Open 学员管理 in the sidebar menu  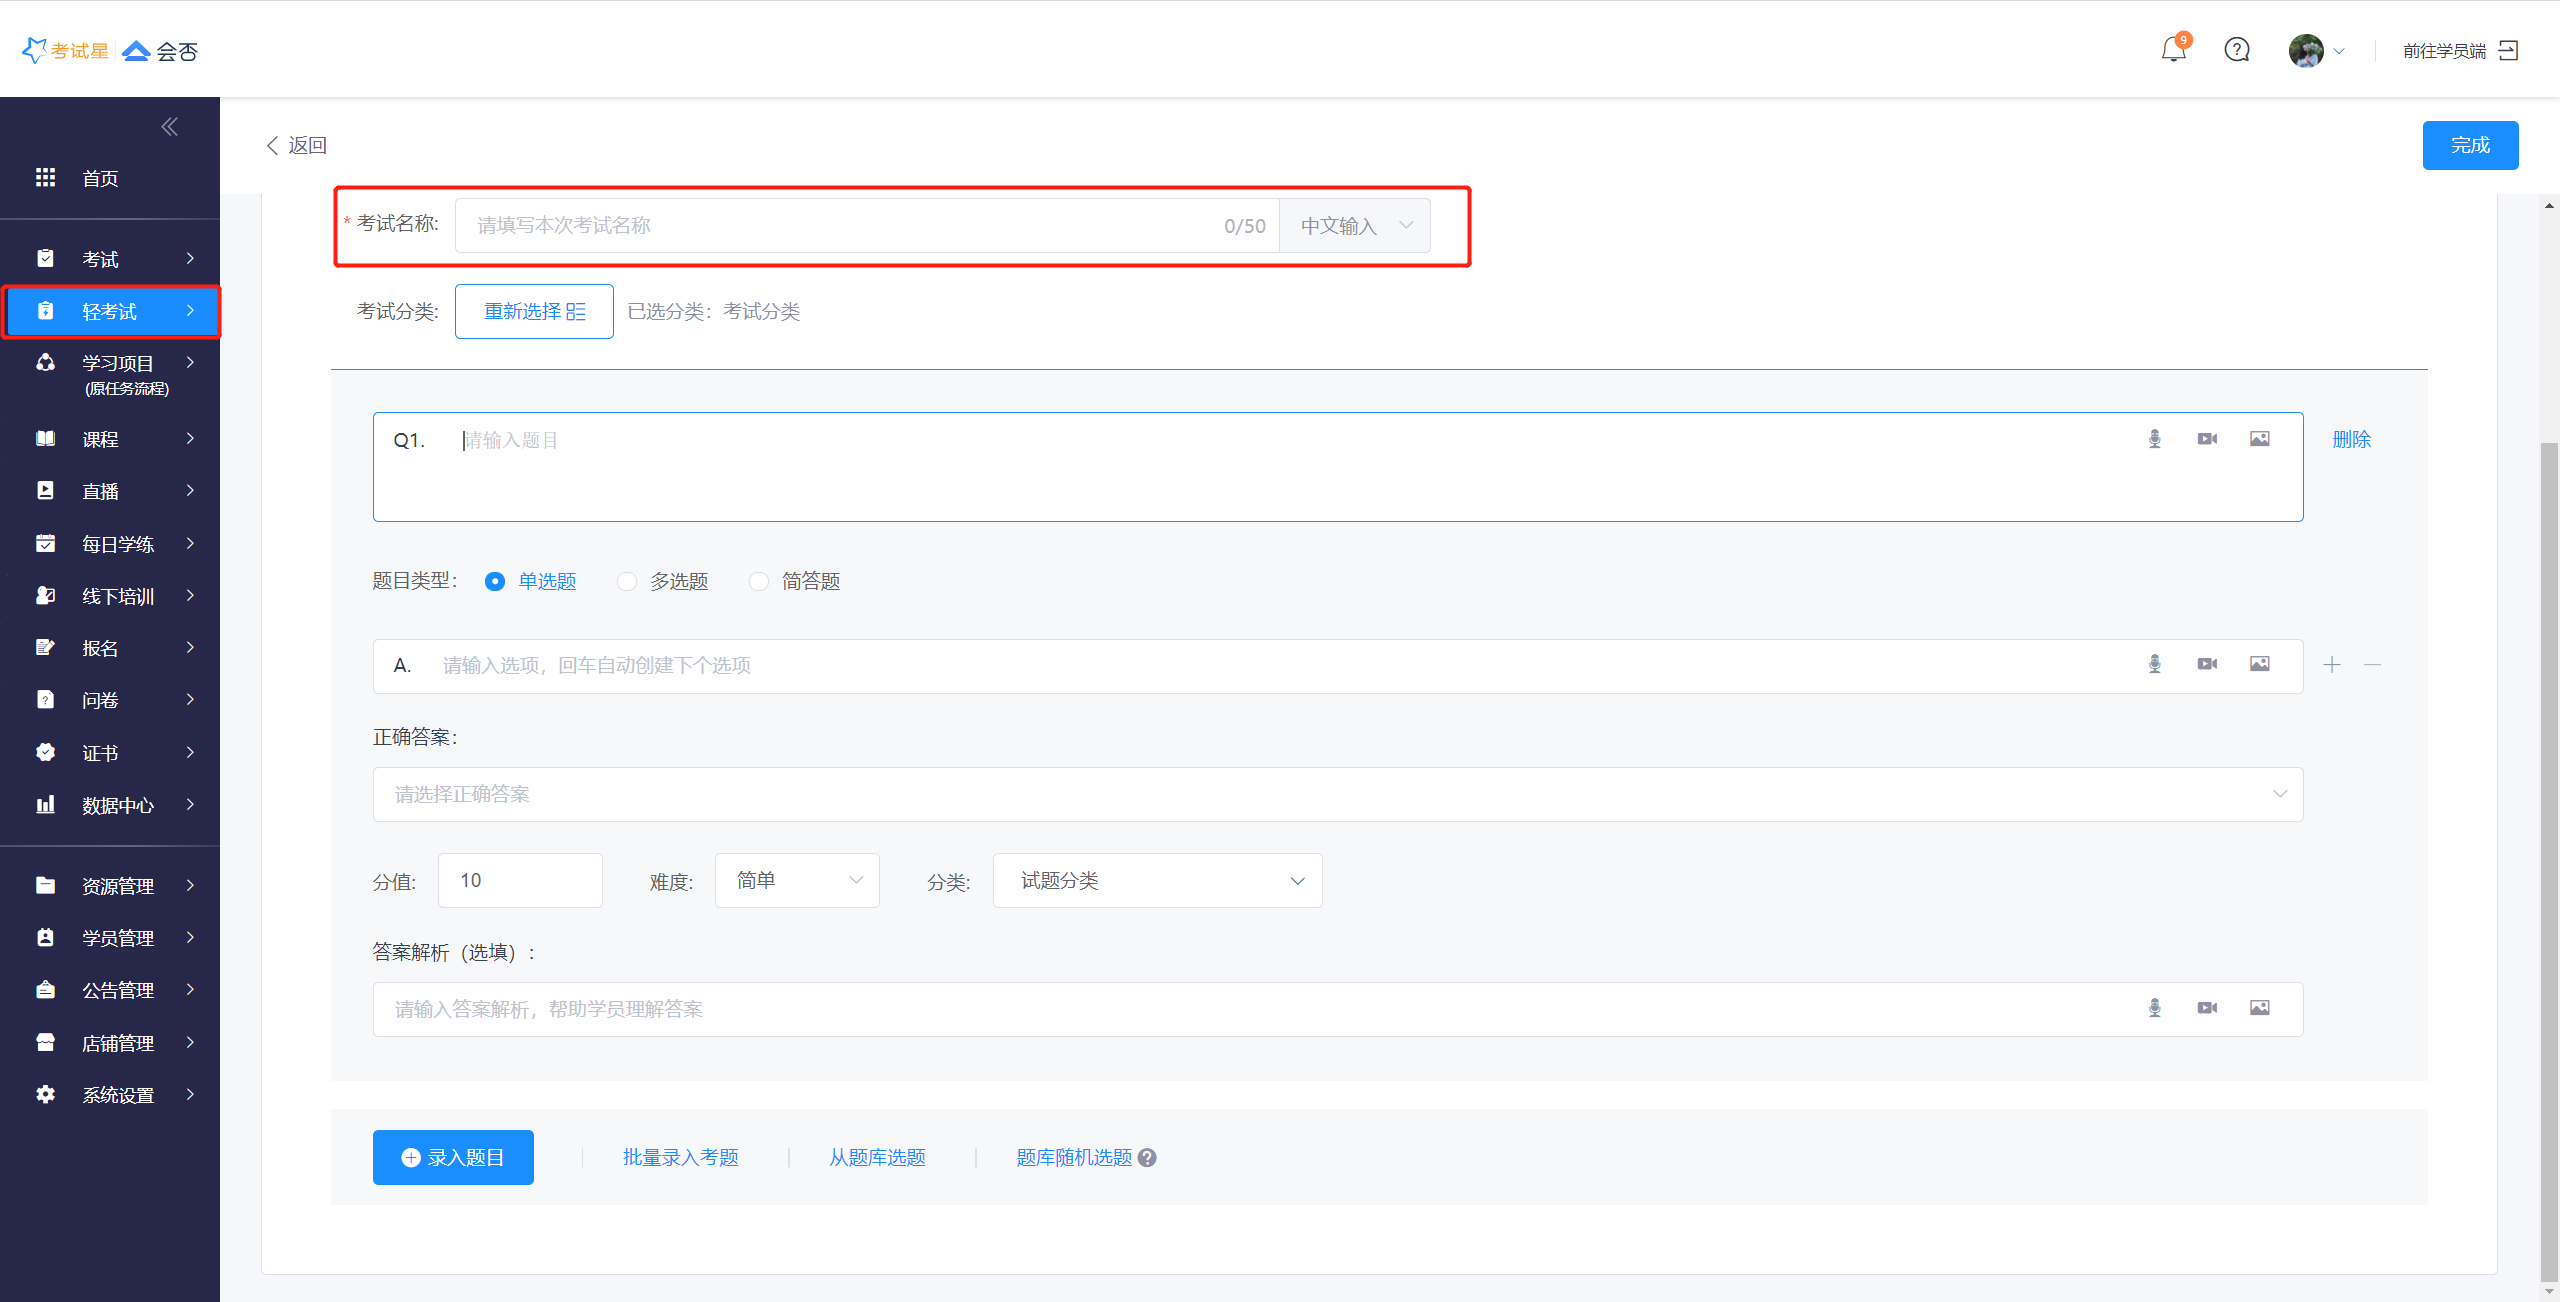(117, 938)
